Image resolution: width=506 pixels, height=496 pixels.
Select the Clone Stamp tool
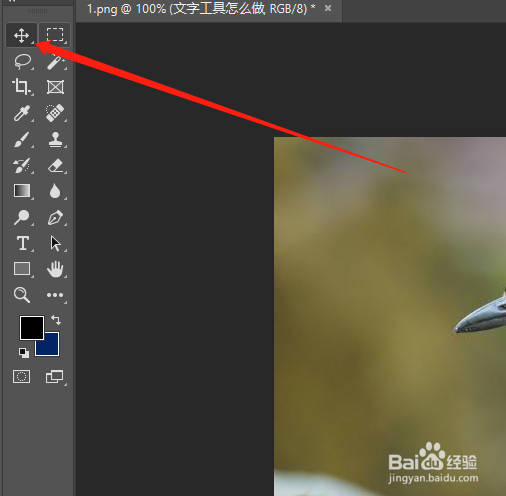tap(55, 139)
